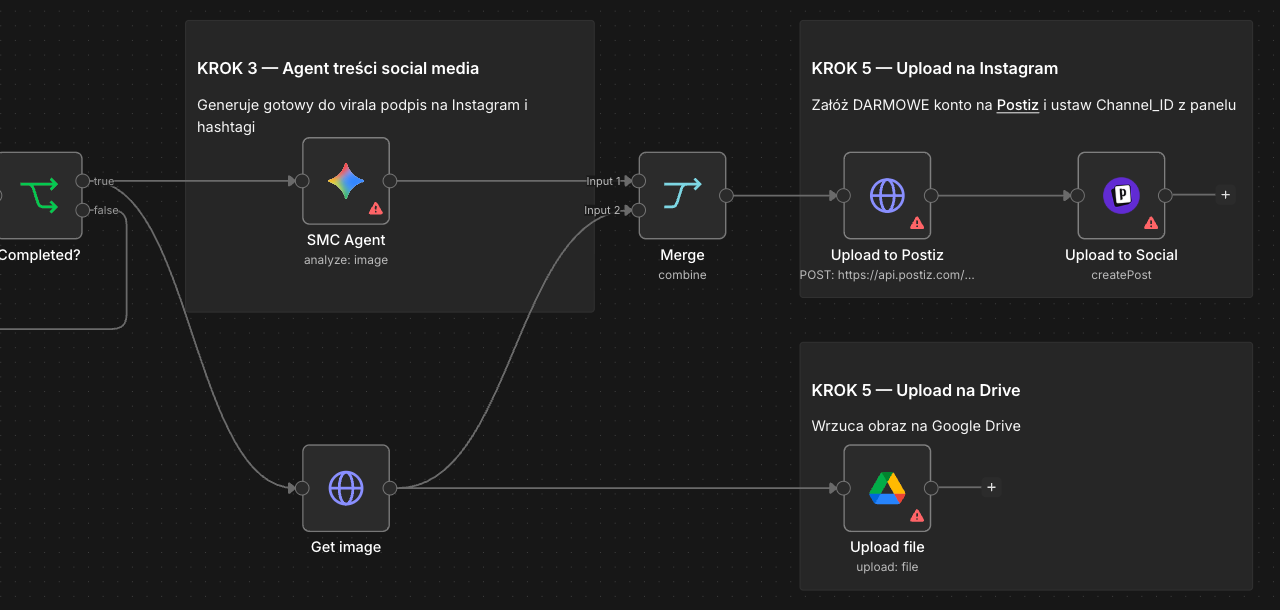This screenshot has width=1280, height=610.
Task: Click warning triangle on SMC Agent node
Action: pos(376,209)
